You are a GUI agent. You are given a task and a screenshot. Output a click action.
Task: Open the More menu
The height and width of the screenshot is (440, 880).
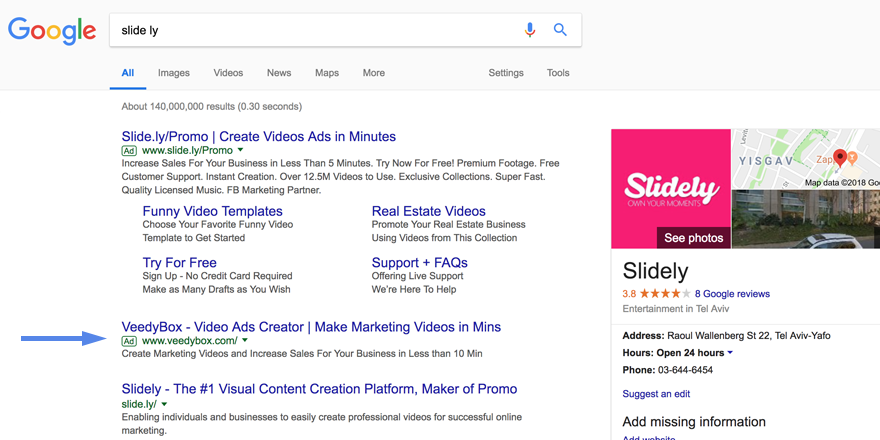point(373,73)
